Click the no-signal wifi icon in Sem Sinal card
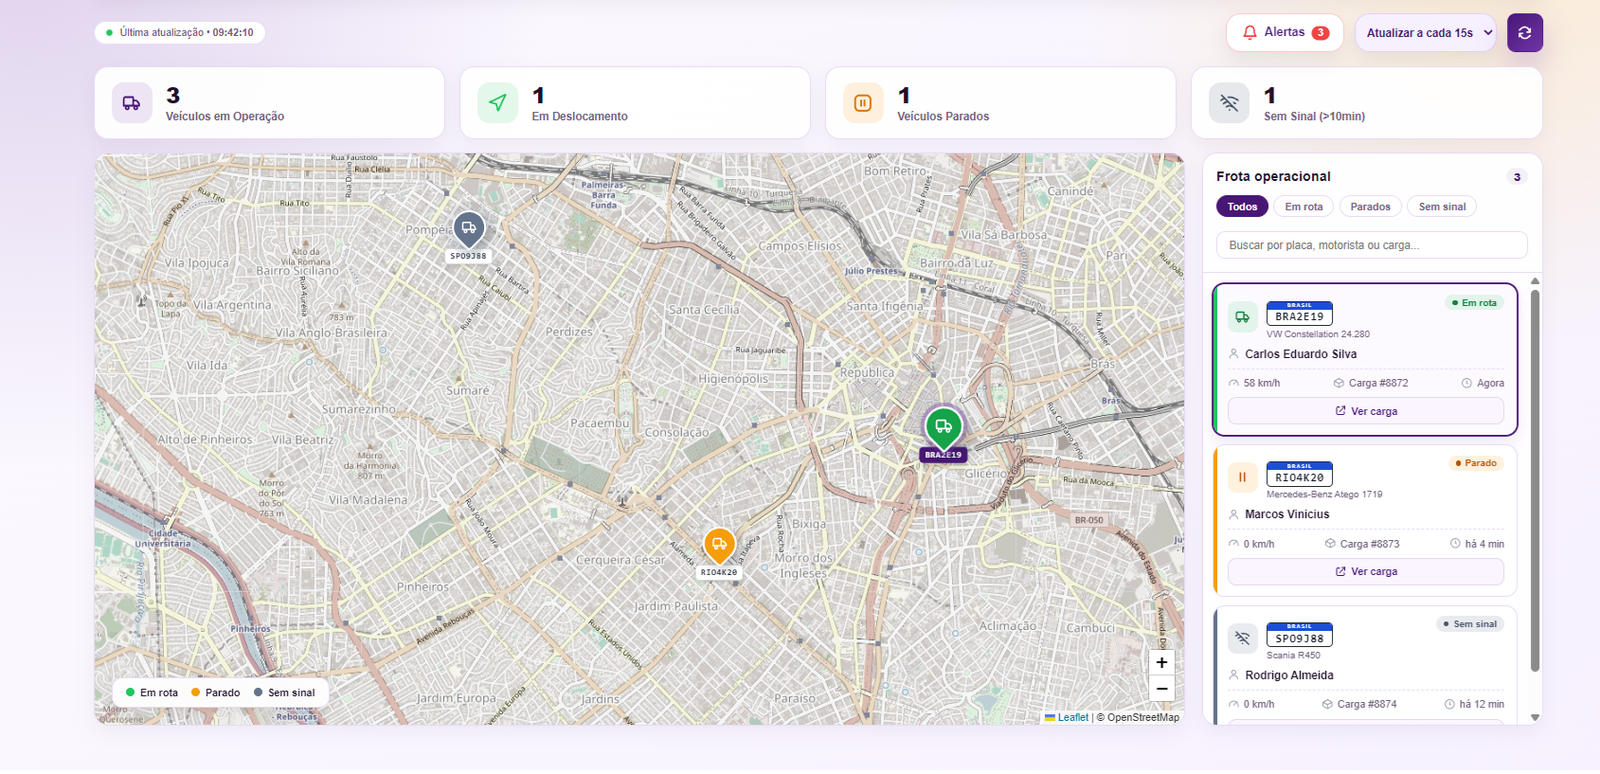 1229,103
